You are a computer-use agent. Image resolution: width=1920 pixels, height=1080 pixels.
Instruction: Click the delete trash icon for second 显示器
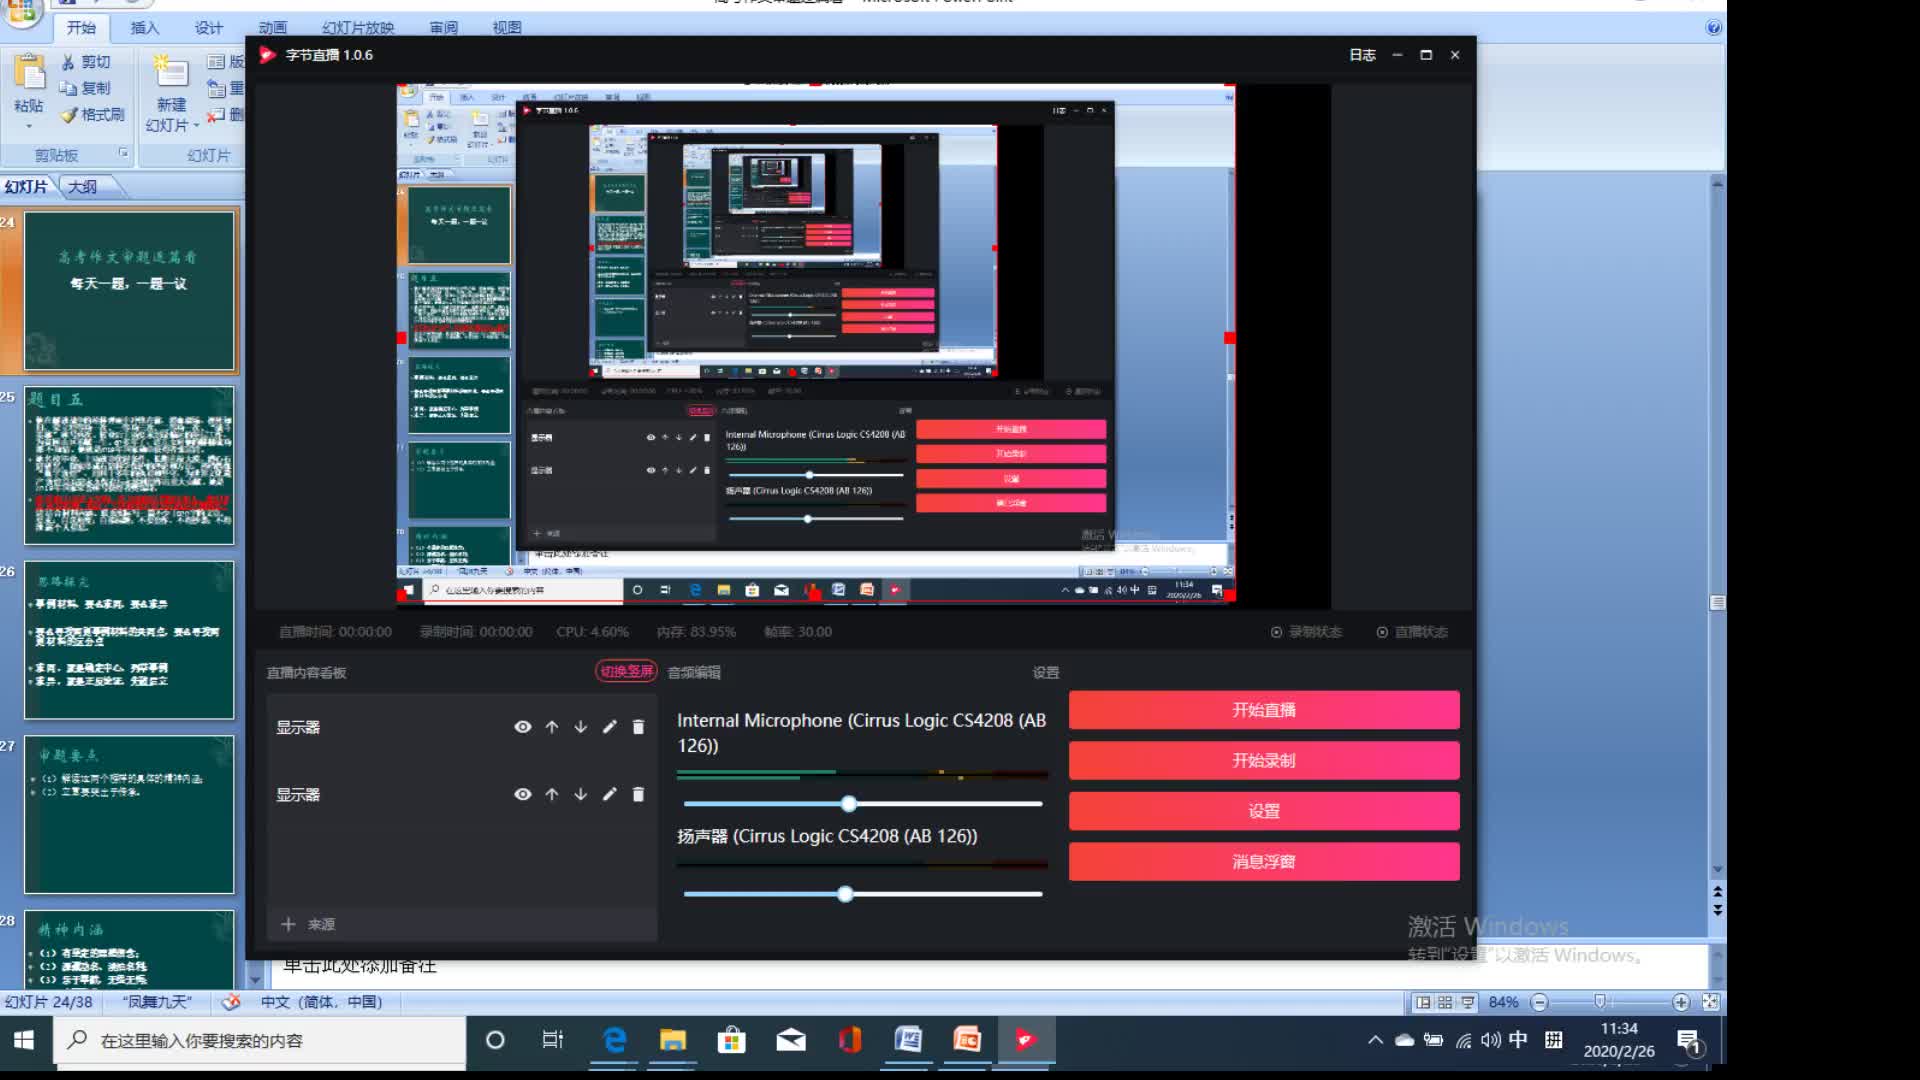(x=638, y=794)
